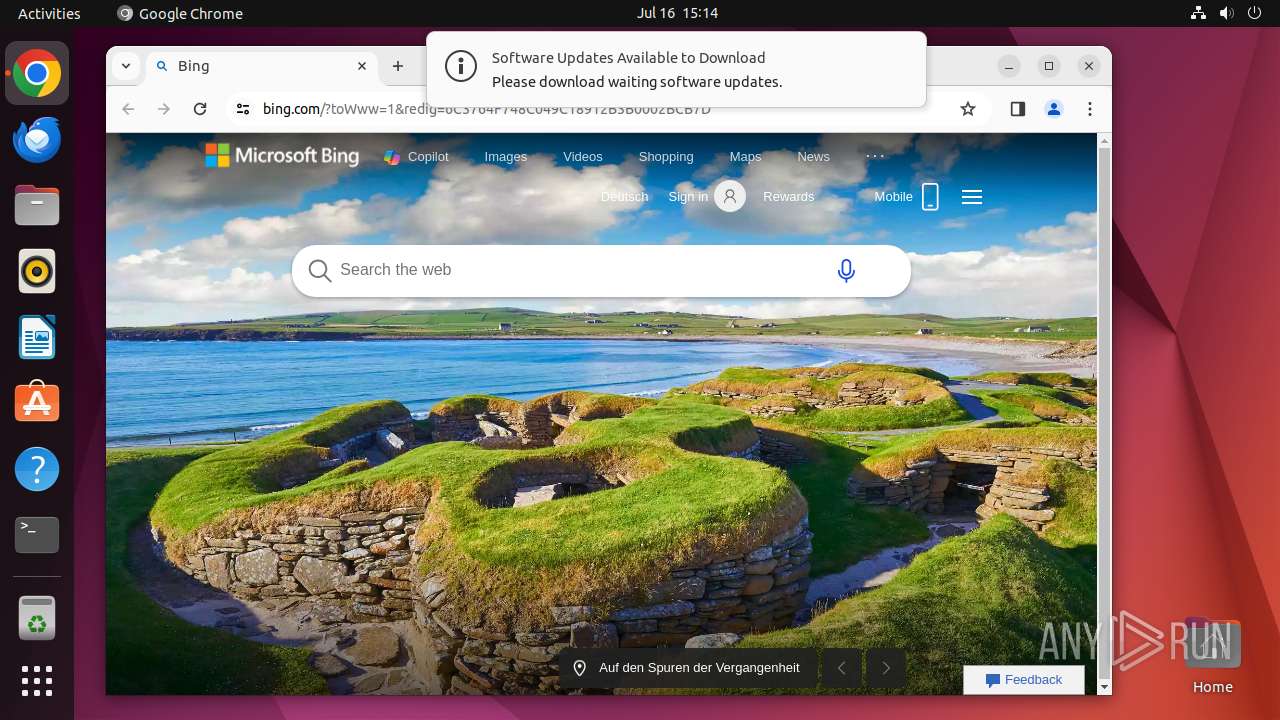Go to Videos search
Viewport: 1280px width, 720px height.
click(583, 157)
